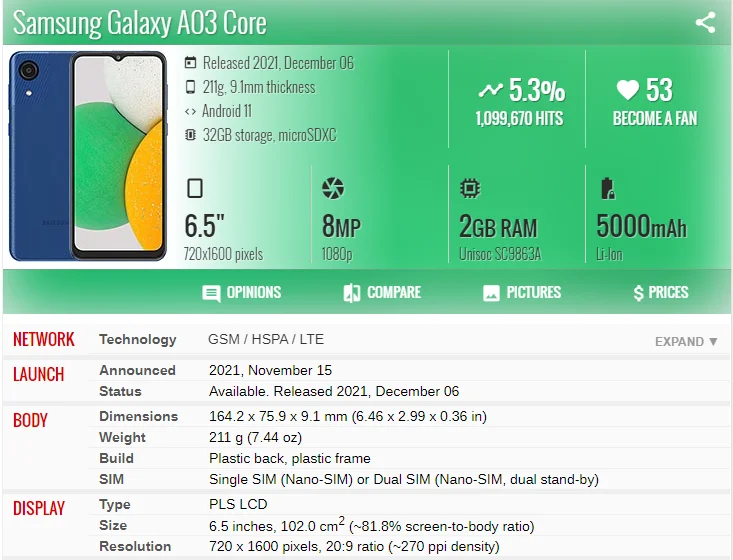Screen dimensions: 733x560
Task: Click the Samsung Galaxy A03 Core phone image
Action: click(x=88, y=156)
